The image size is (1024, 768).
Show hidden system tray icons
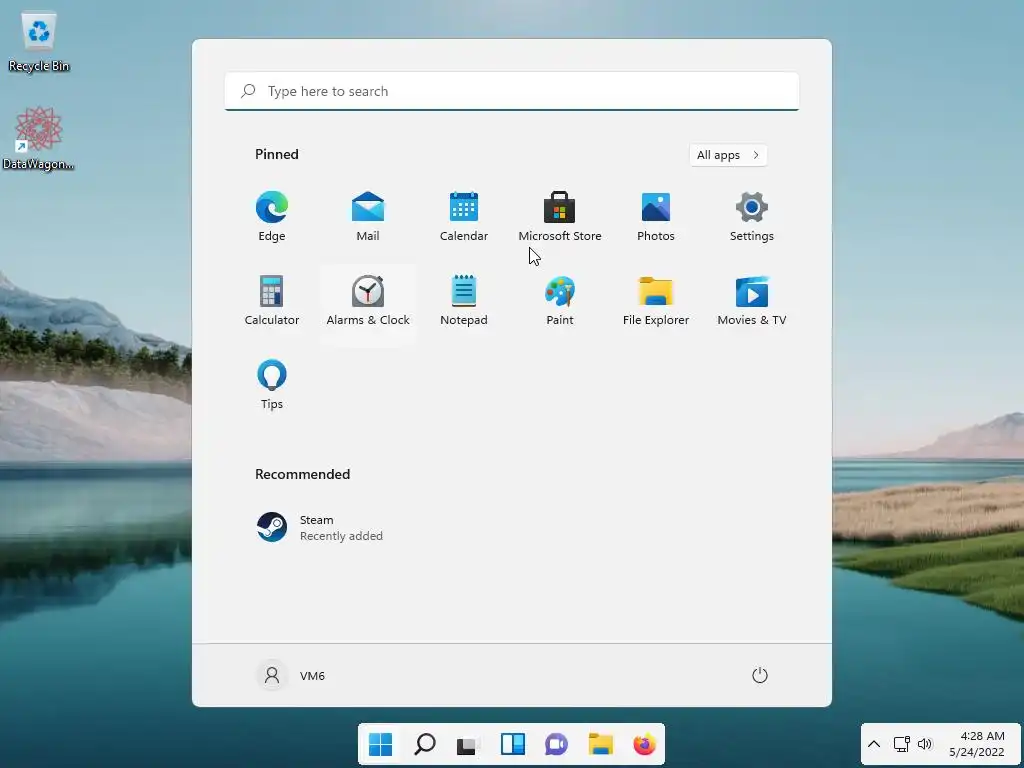pyautogui.click(x=874, y=744)
